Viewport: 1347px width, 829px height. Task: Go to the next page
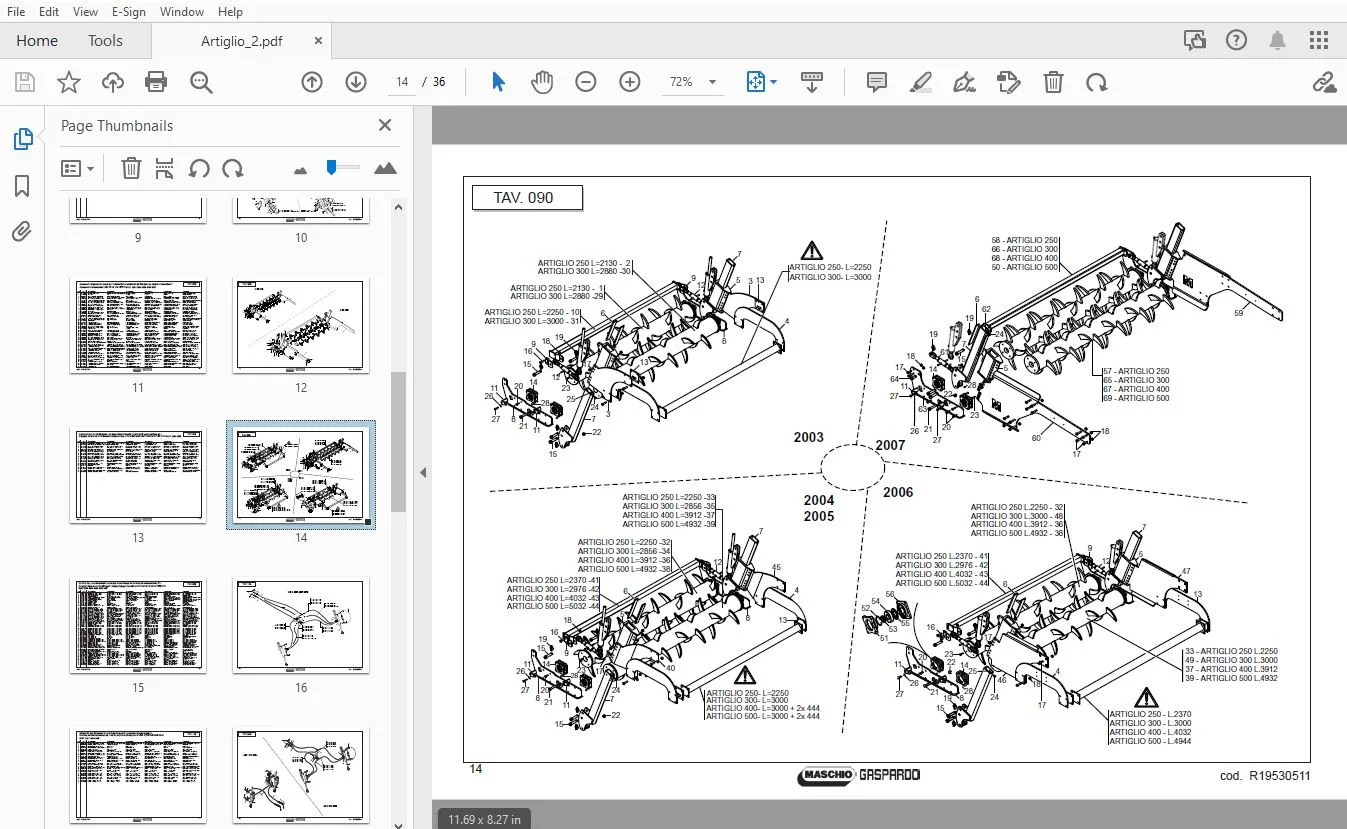coord(356,82)
